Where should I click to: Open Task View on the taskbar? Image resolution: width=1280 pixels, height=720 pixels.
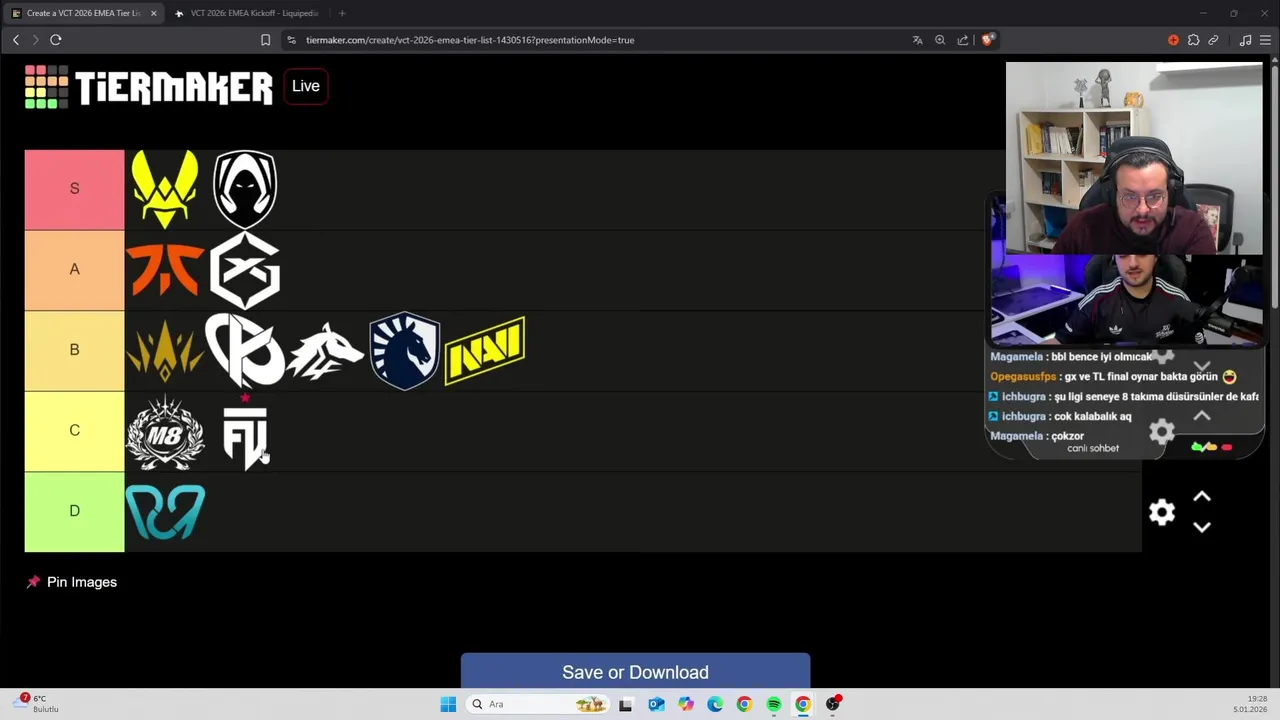click(x=626, y=704)
